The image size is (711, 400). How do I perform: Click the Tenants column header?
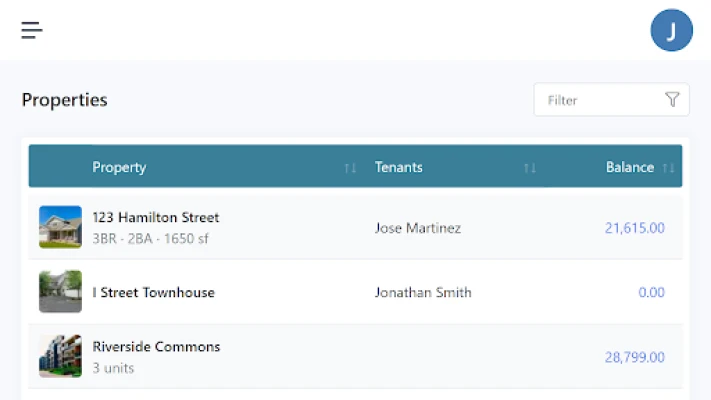(x=398, y=168)
